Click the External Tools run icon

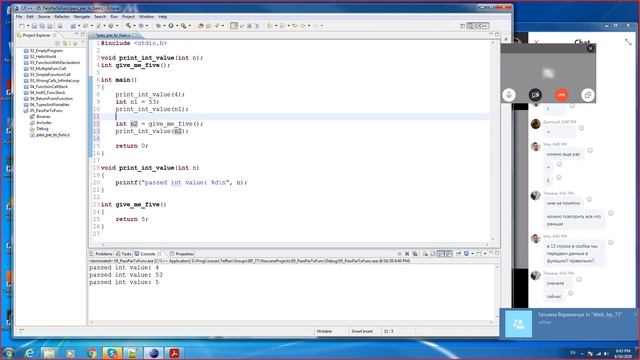[184, 26]
